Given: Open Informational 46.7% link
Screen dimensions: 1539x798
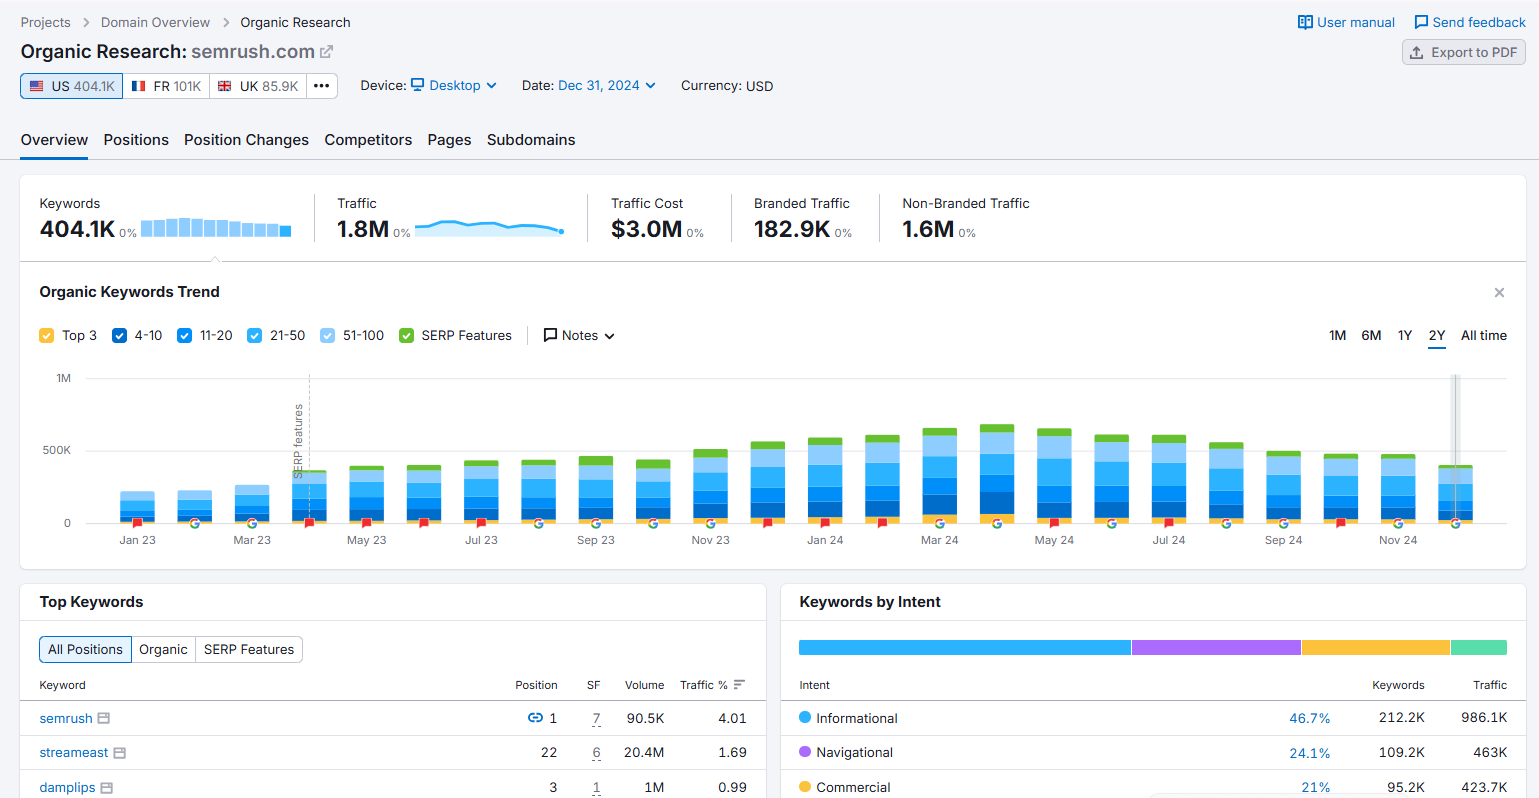Looking at the screenshot, I should (1310, 719).
